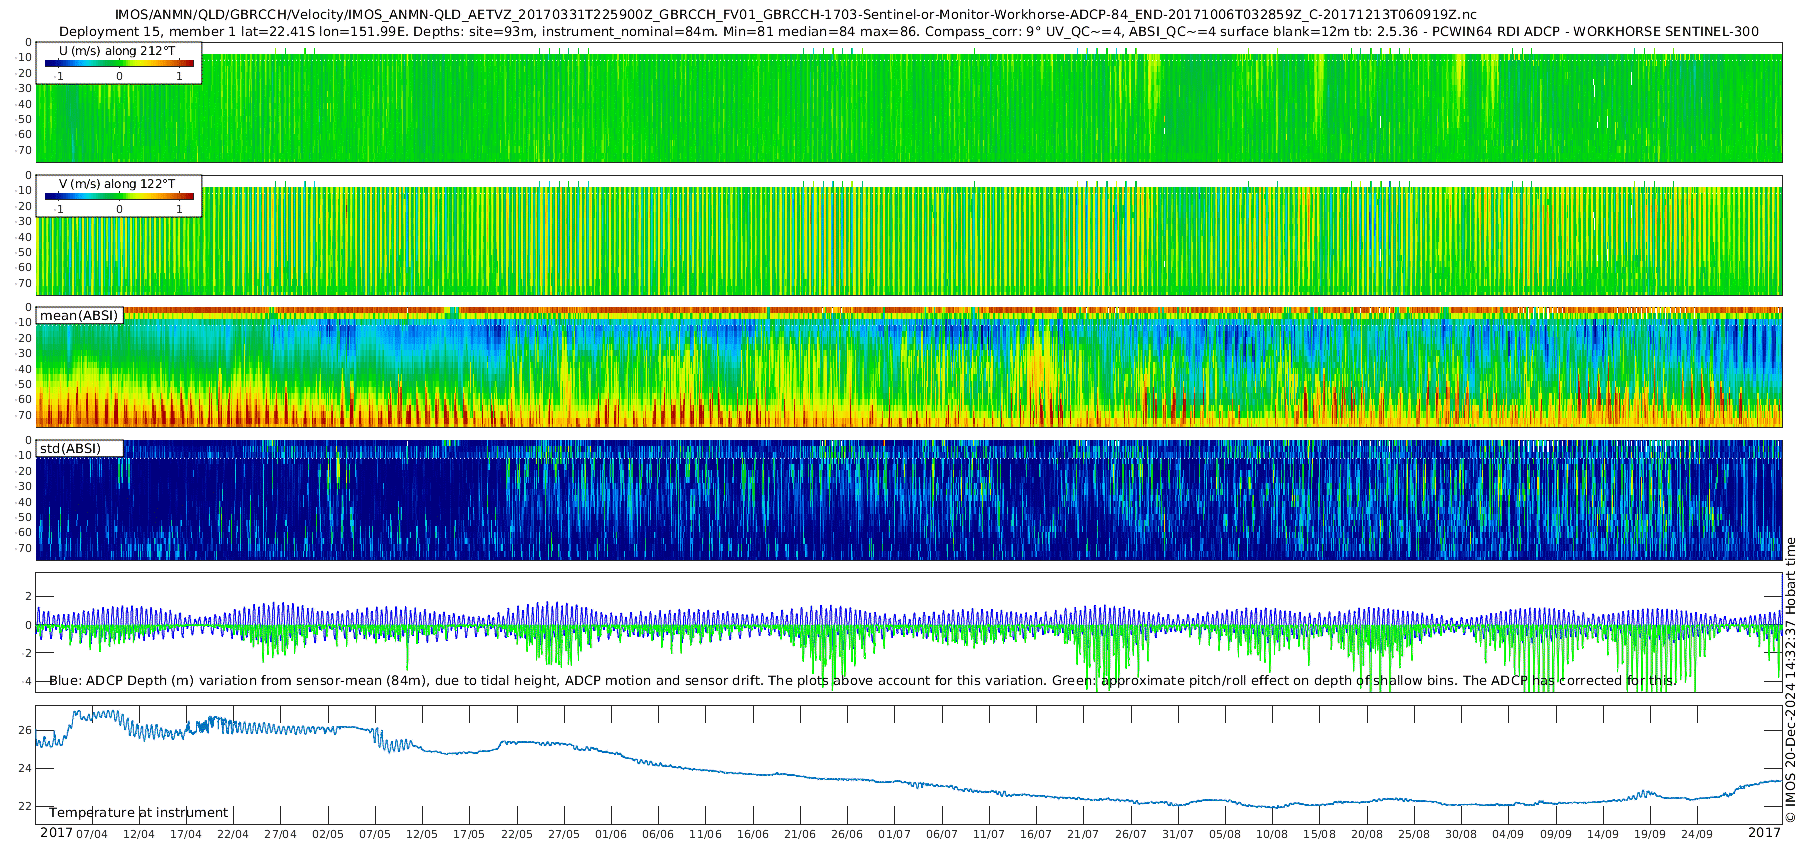1800x850 pixels.
Task: Select the 21/07 date on time axis
Action: point(1082,834)
